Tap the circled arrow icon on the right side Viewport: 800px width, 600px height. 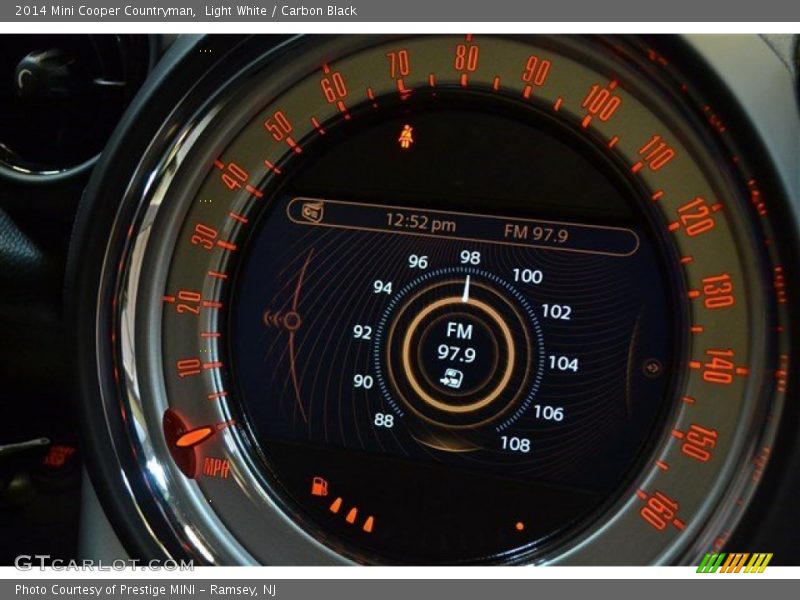pos(652,367)
